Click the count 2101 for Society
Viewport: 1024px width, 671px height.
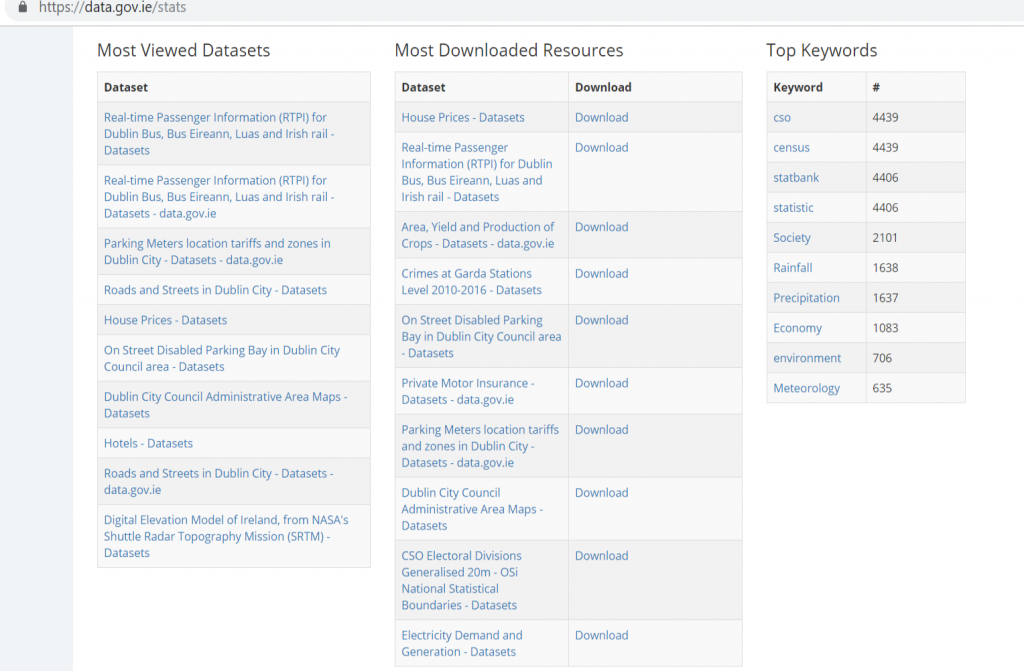pyautogui.click(x=885, y=238)
